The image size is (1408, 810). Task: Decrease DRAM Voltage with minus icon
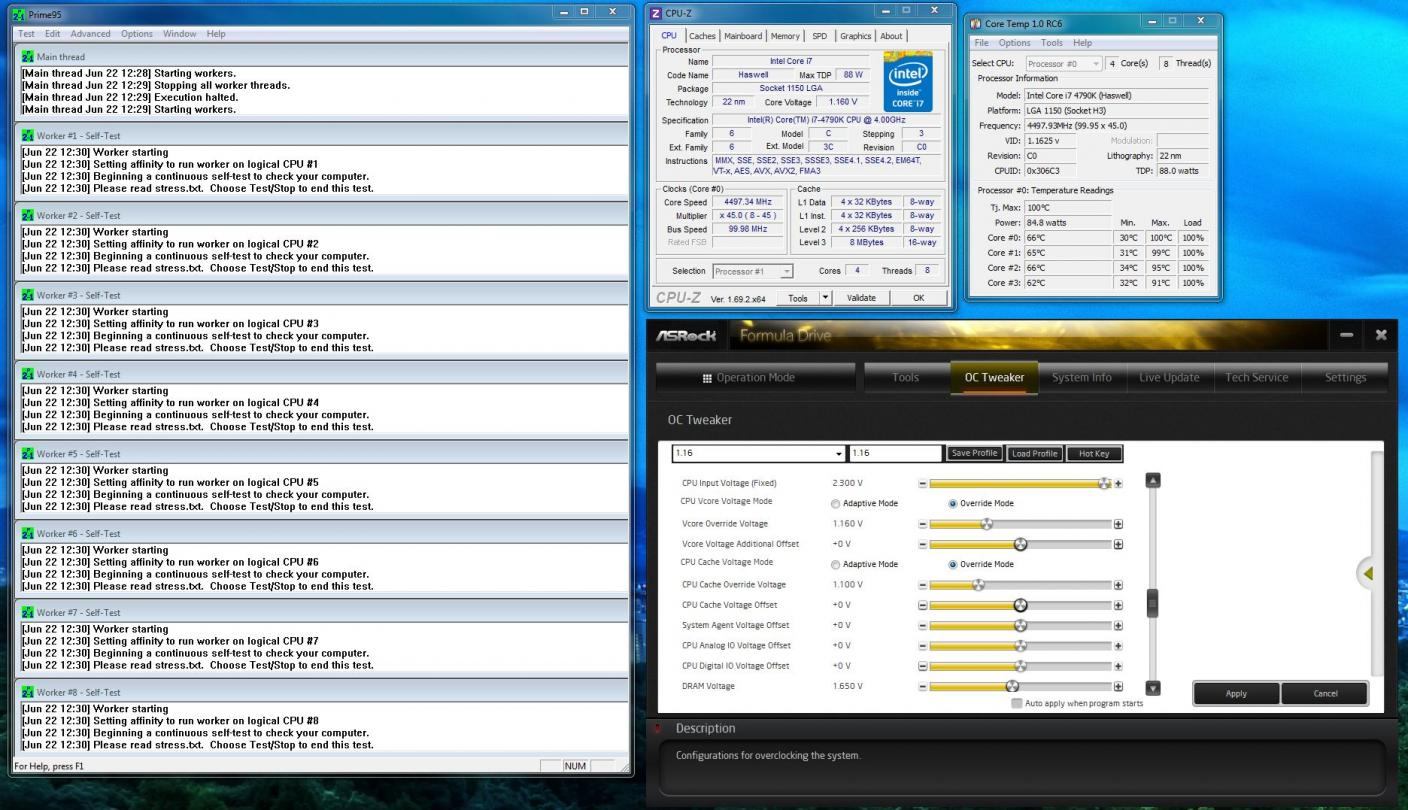click(922, 687)
